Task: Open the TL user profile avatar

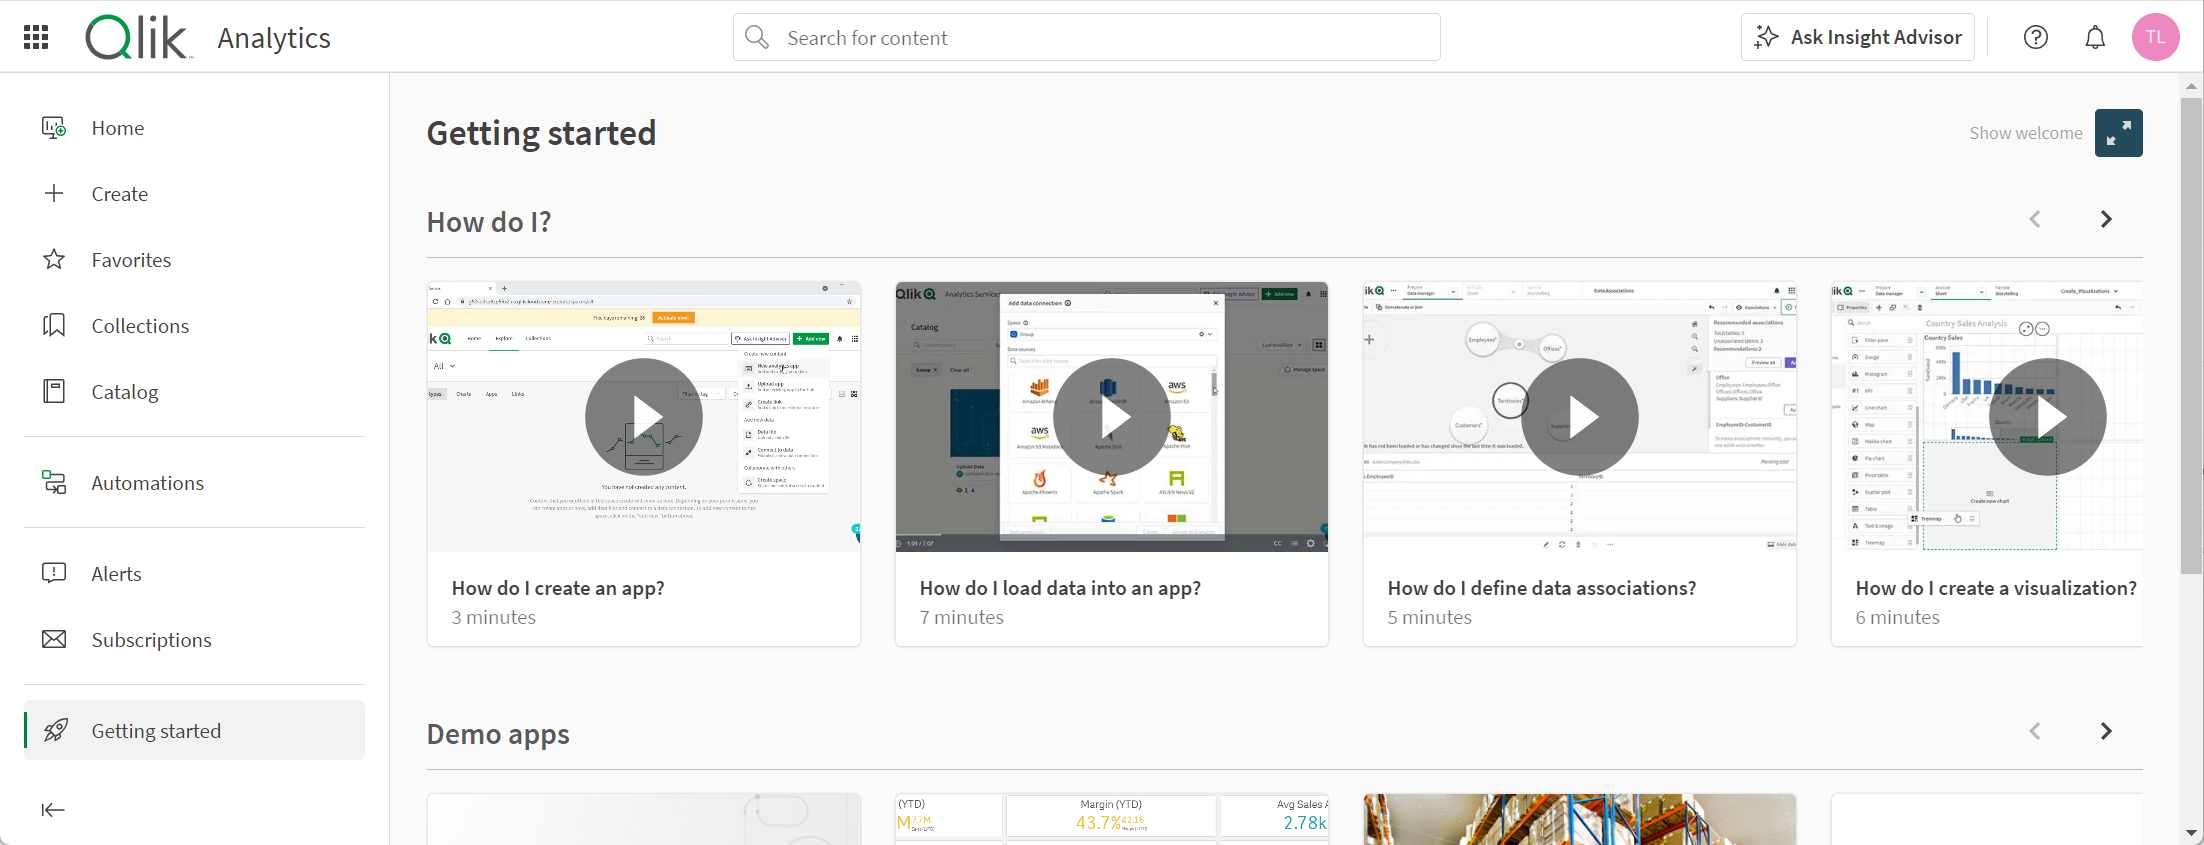Action: pos(2155,37)
